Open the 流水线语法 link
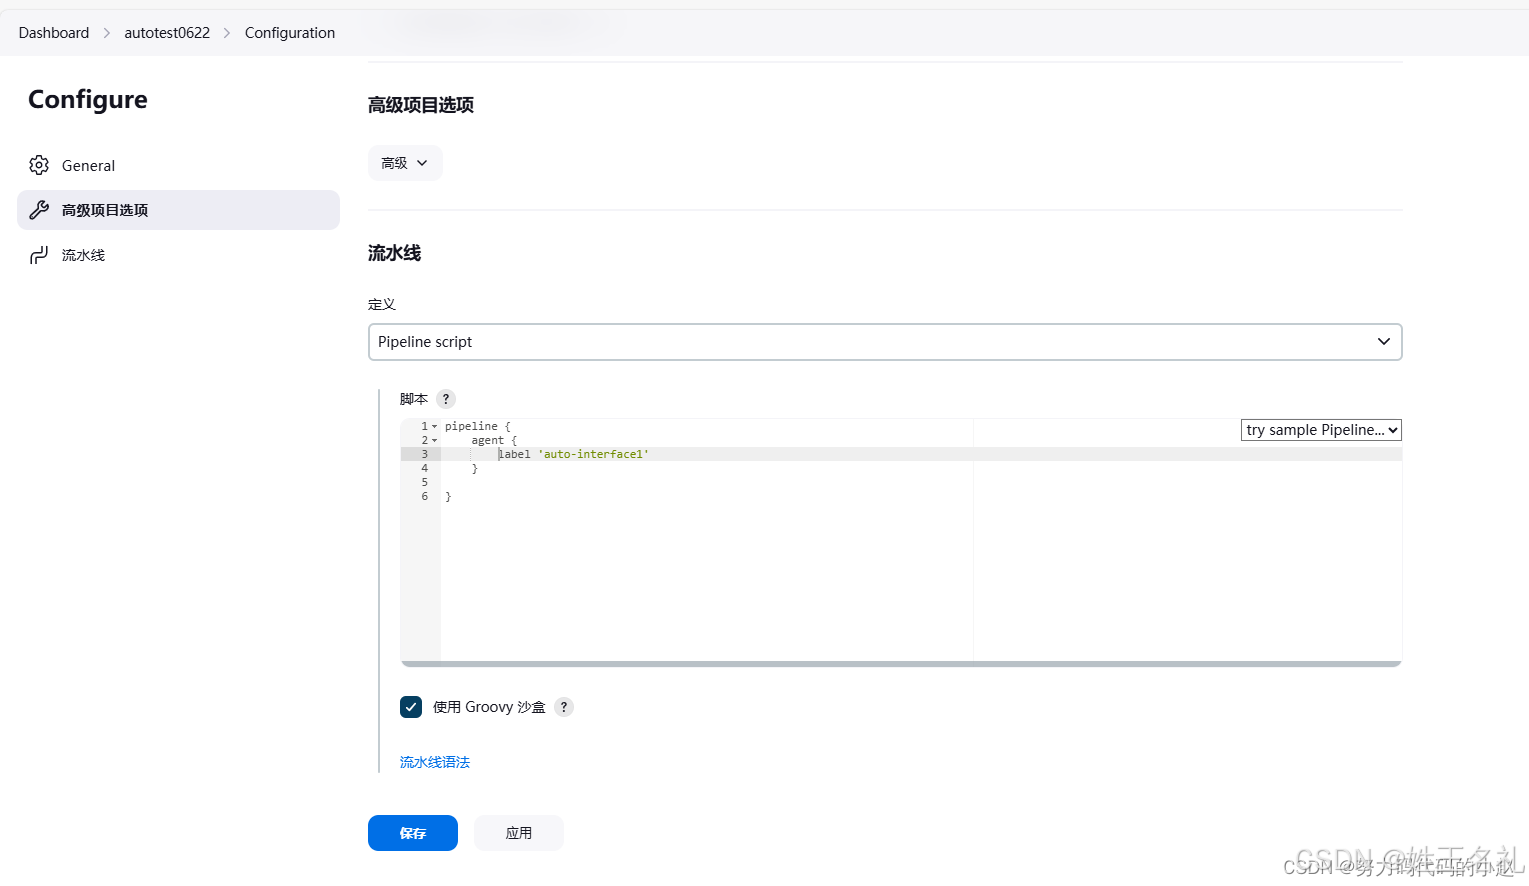The width and height of the screenshot is (1529, 886). point(435,762)
